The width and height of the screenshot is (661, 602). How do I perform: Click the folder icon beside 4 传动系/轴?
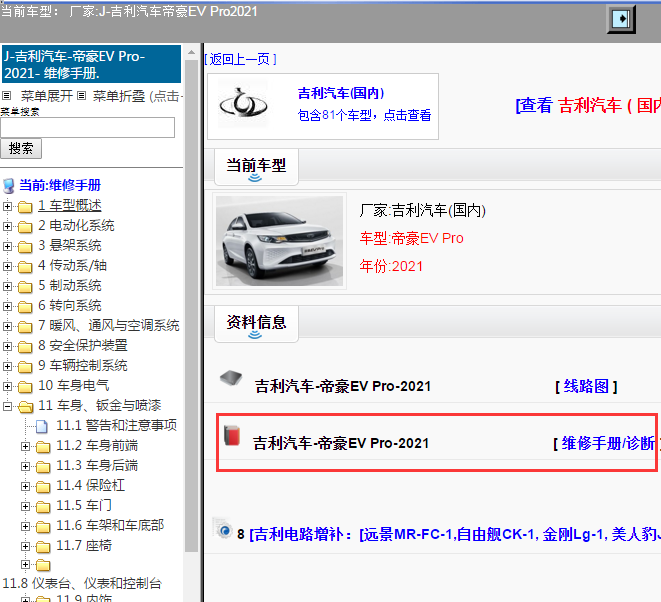[x=25, y=266]
